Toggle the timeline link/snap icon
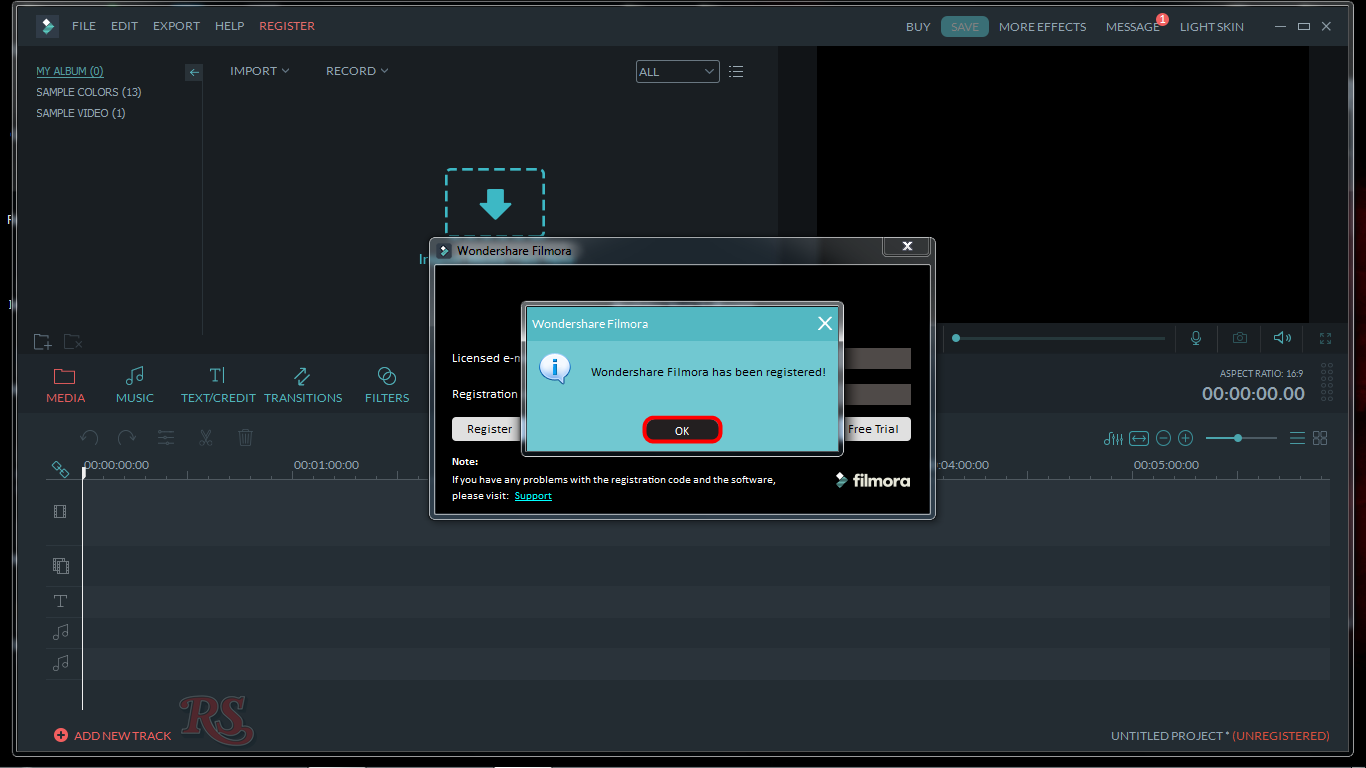1366x768 pixels. pyautogui.click(x=60, y=468)
